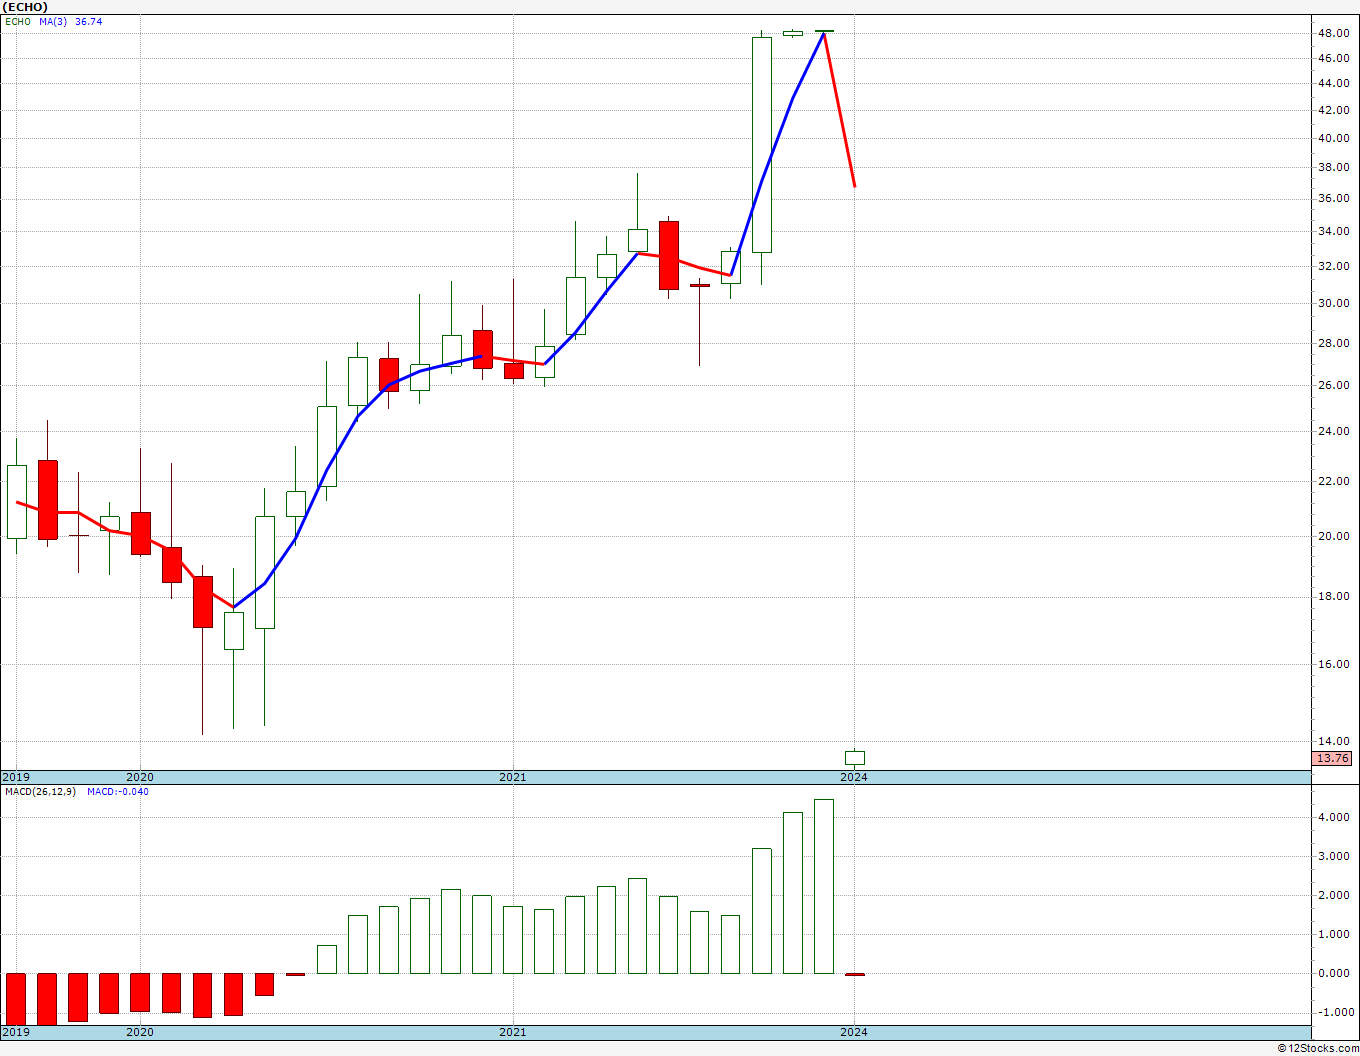Image resolution: width=1360 pixels, height=1056 pixels.
Task: Click the 2.000 MACD axis label
Action: click(x=1335, y=895)
